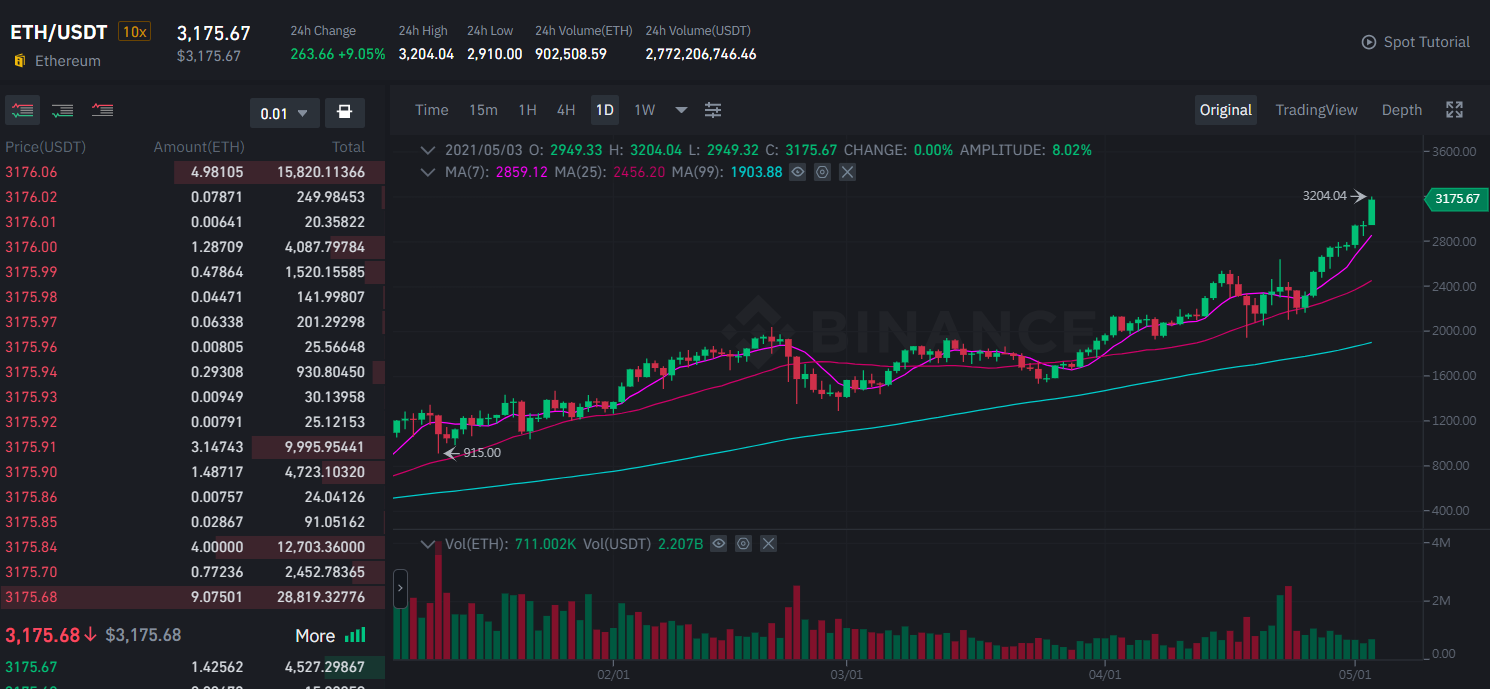Switch to the Depth chart tab

(1401, 110)
